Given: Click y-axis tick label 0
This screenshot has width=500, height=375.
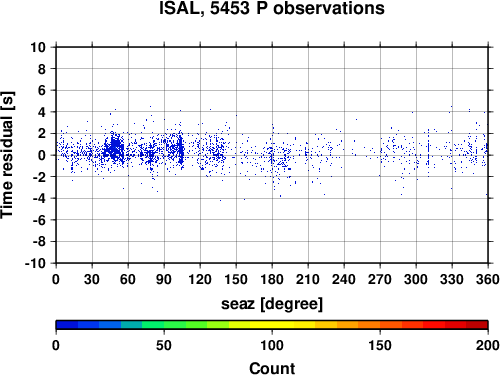Looking at the screenshot, I should 42,155.
